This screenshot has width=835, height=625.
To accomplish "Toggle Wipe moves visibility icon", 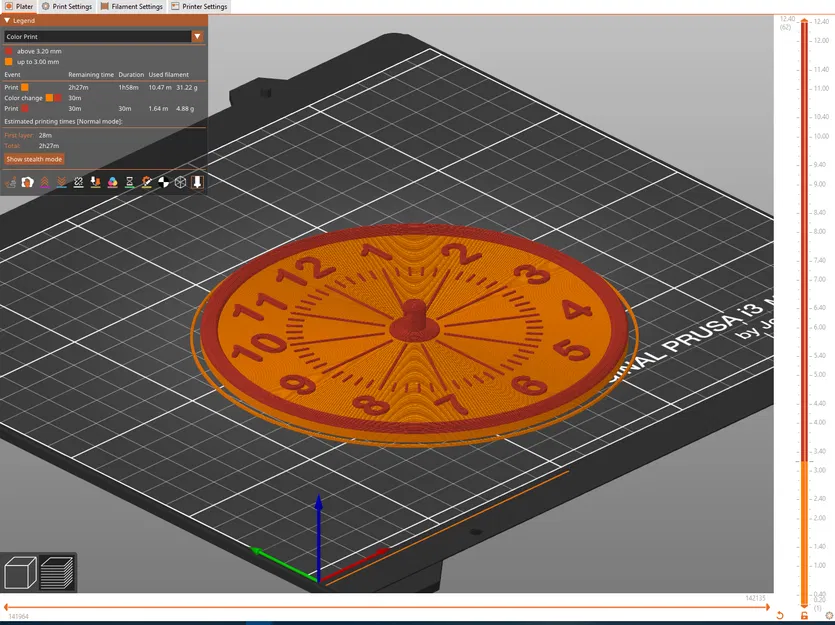I will point(28,183).
